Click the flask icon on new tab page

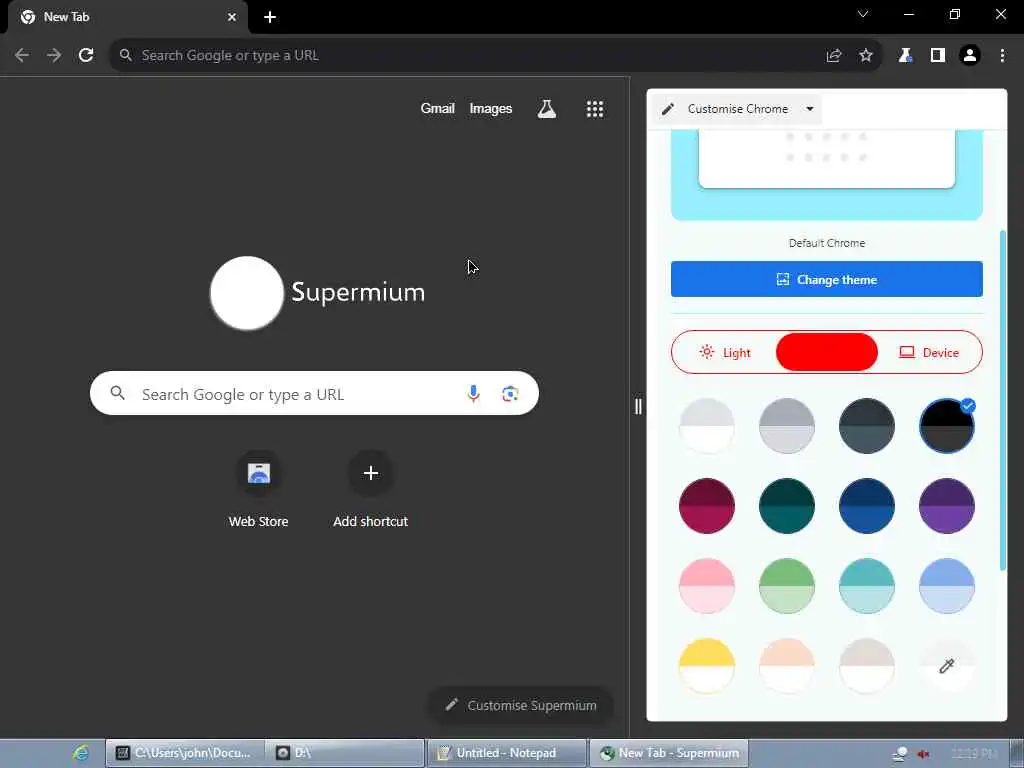point(547,109)
